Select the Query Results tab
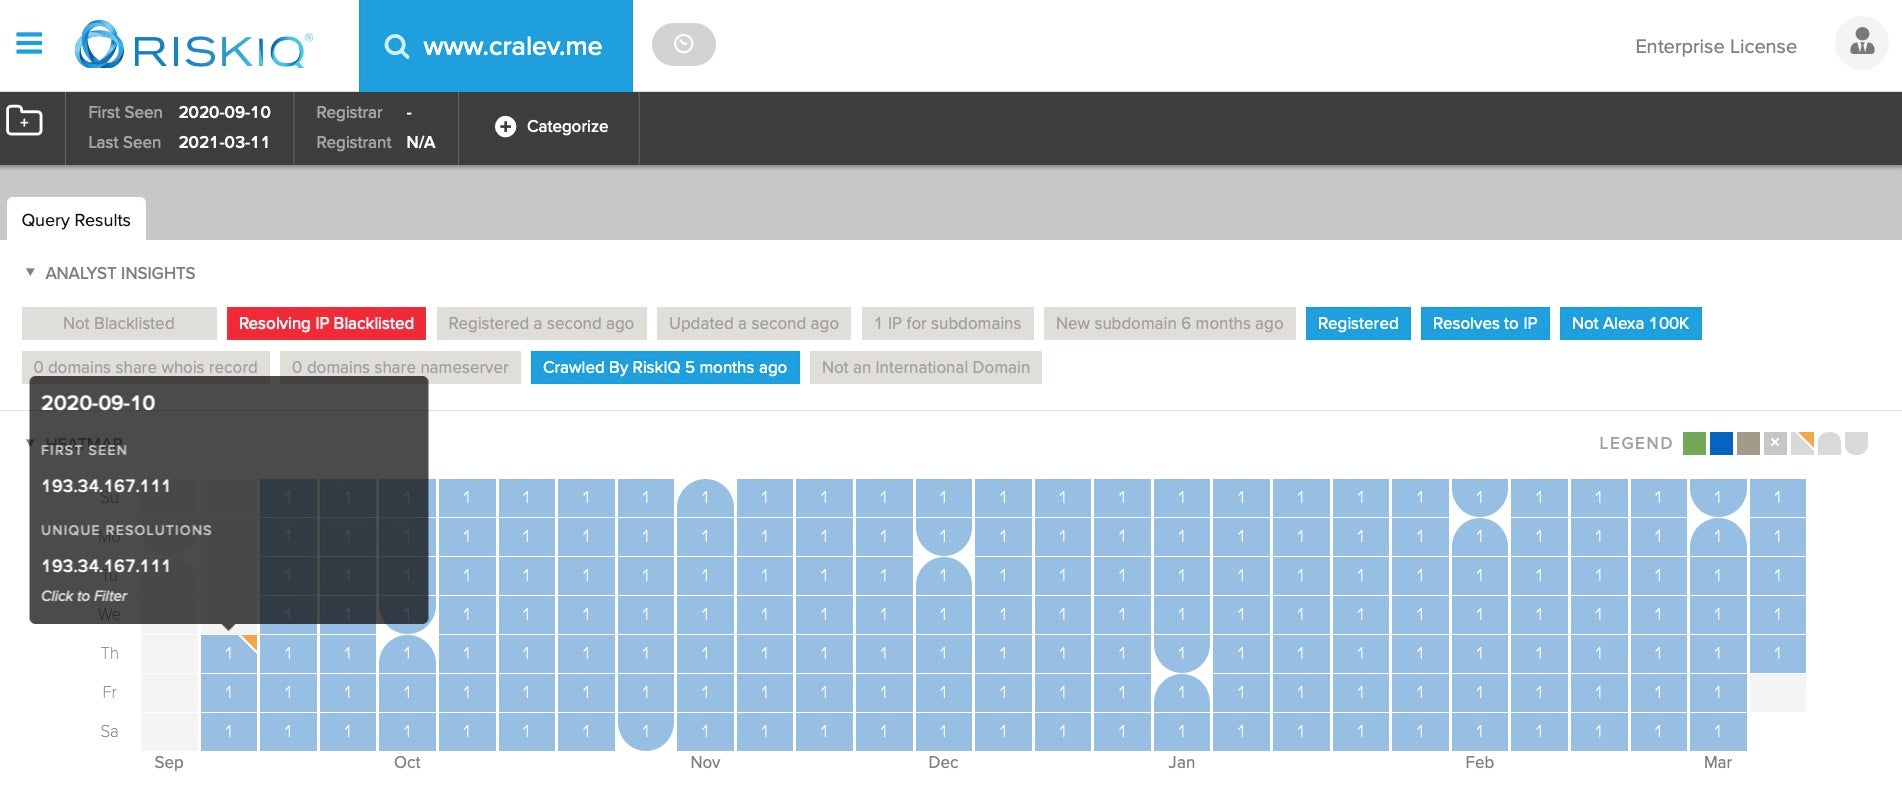Viewport: 1902px width, 797px height. click(76, 220)
